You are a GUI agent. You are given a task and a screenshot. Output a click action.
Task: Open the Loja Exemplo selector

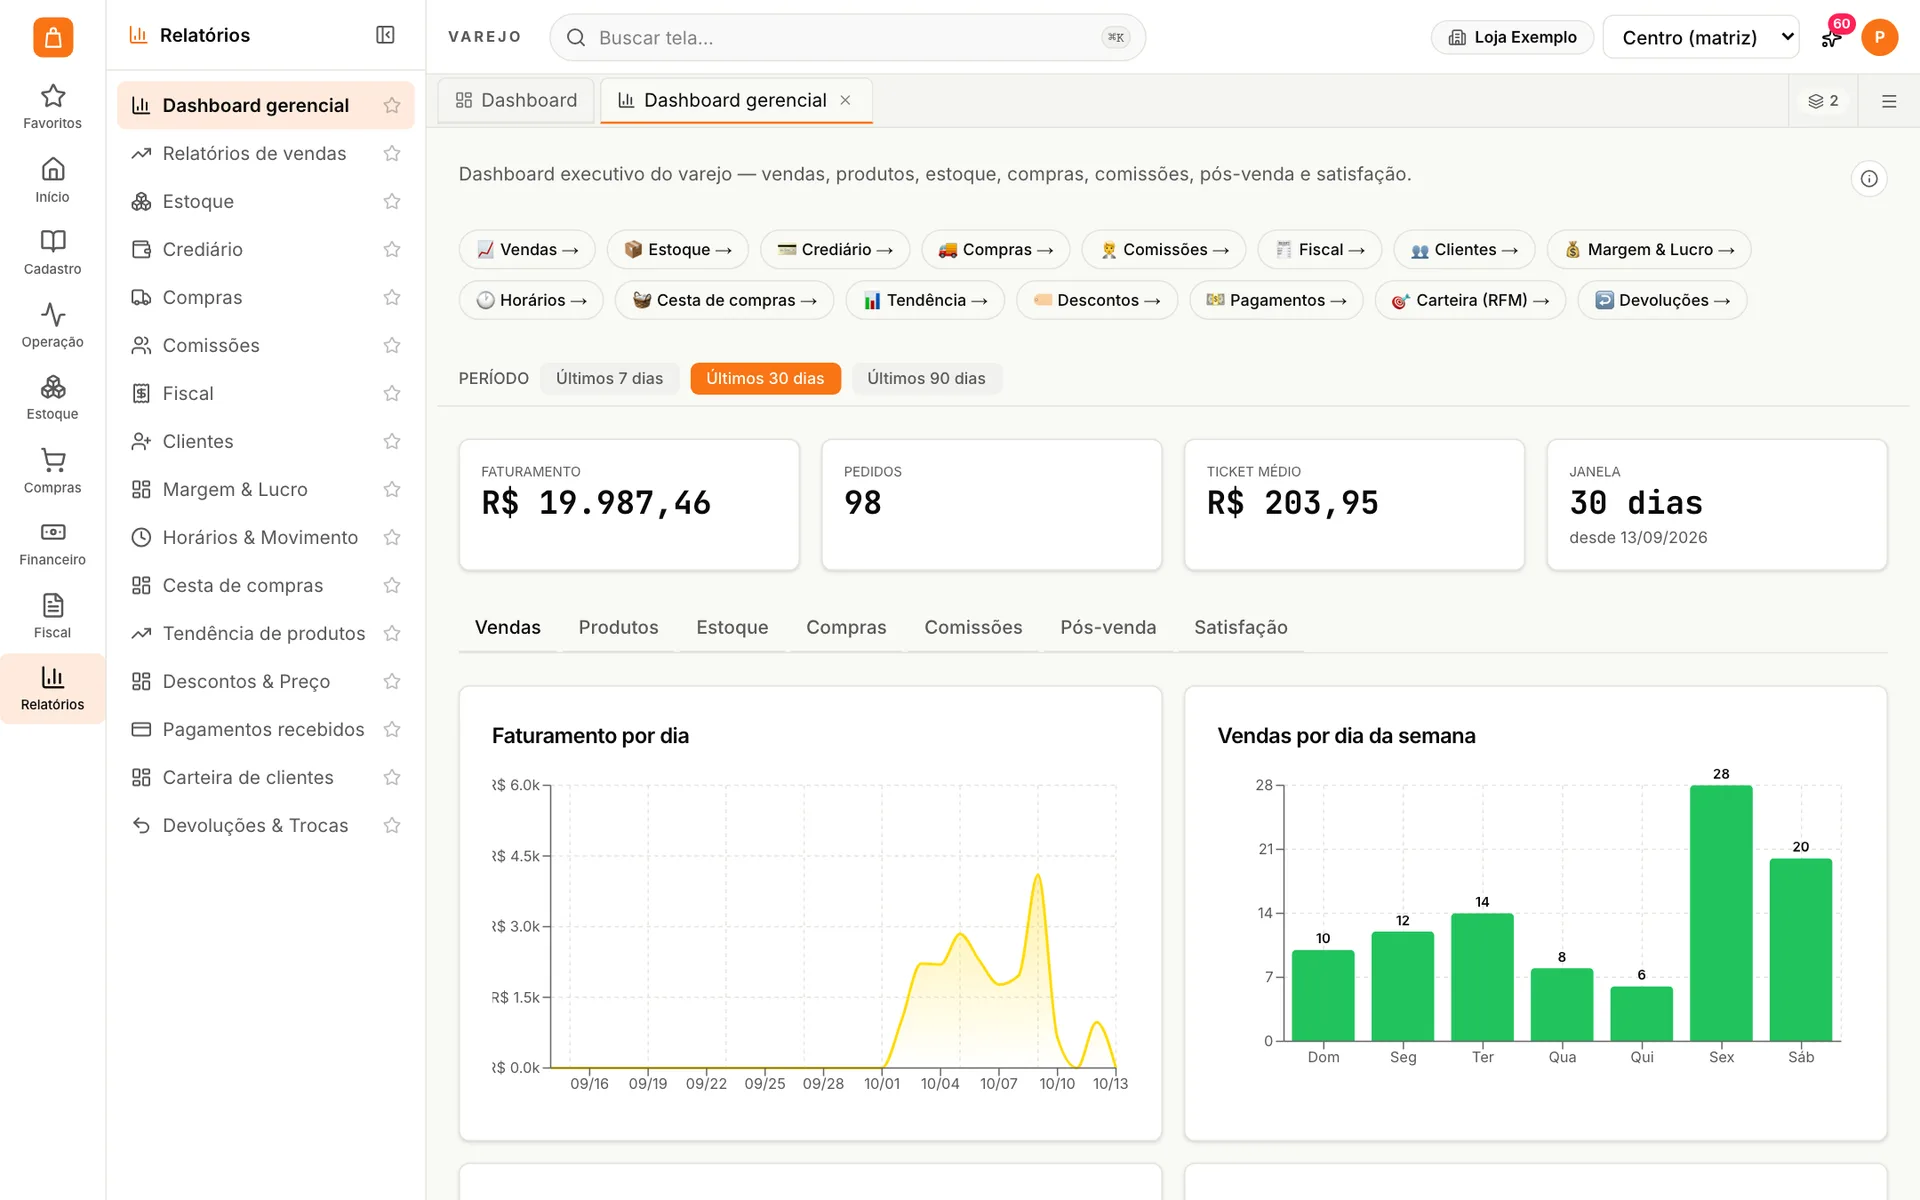pos(1512,37)
